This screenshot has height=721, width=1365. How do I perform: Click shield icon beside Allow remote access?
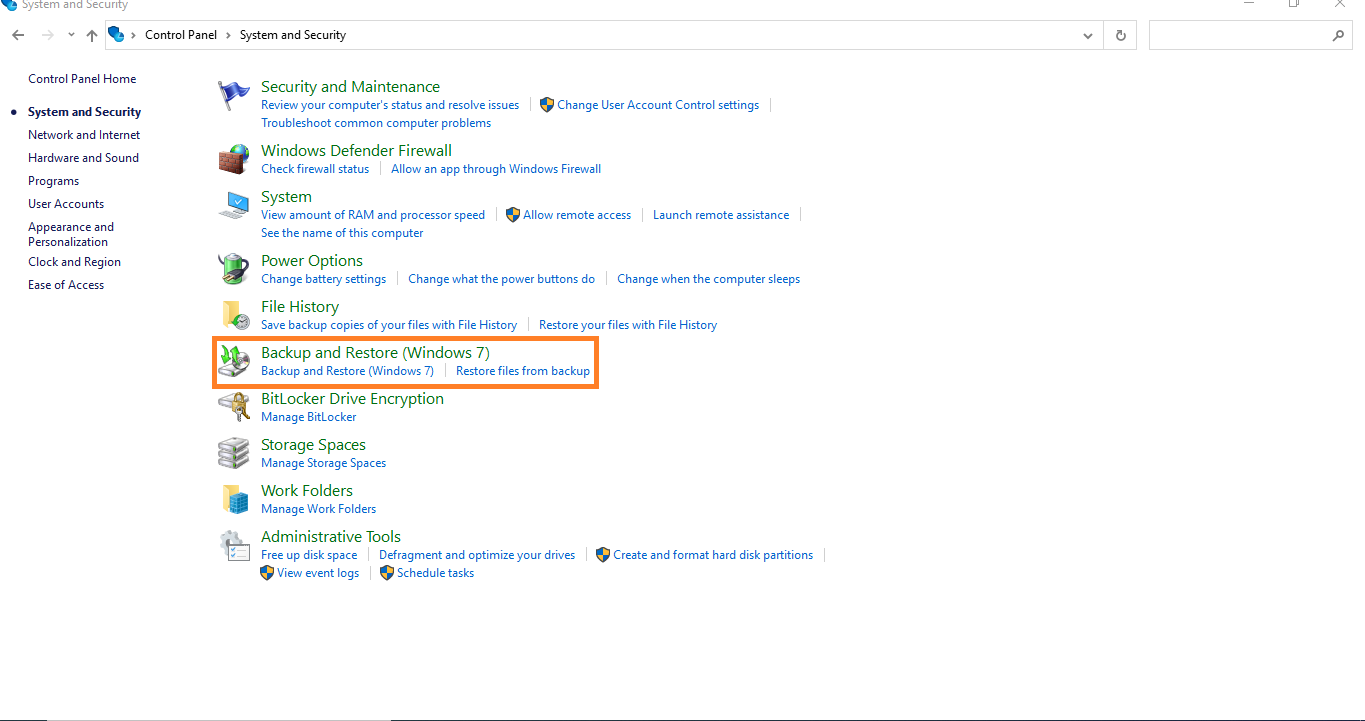click(512, 215)
